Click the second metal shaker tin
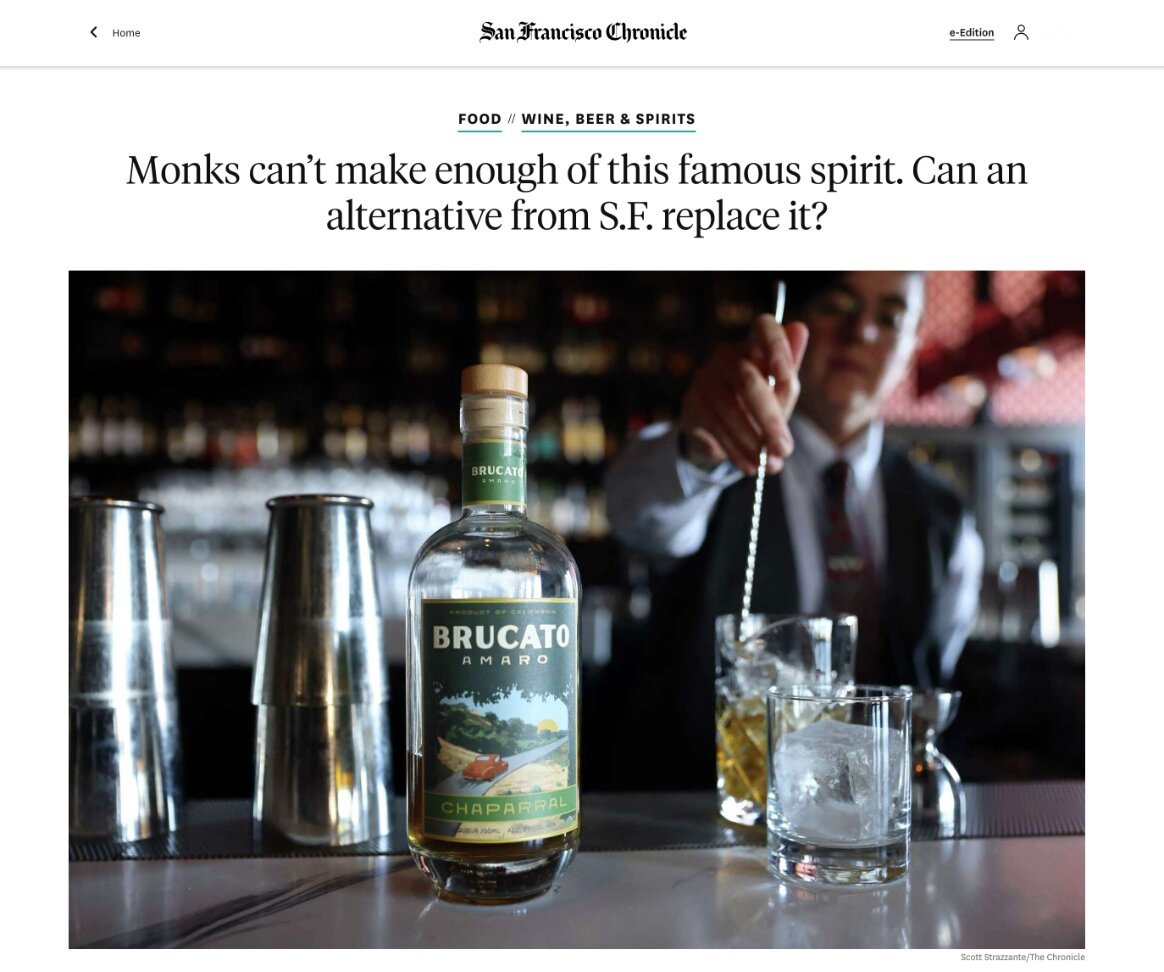Image resolution: width=1164 pixels, height=972 pixels. click(x=321, y=670)
